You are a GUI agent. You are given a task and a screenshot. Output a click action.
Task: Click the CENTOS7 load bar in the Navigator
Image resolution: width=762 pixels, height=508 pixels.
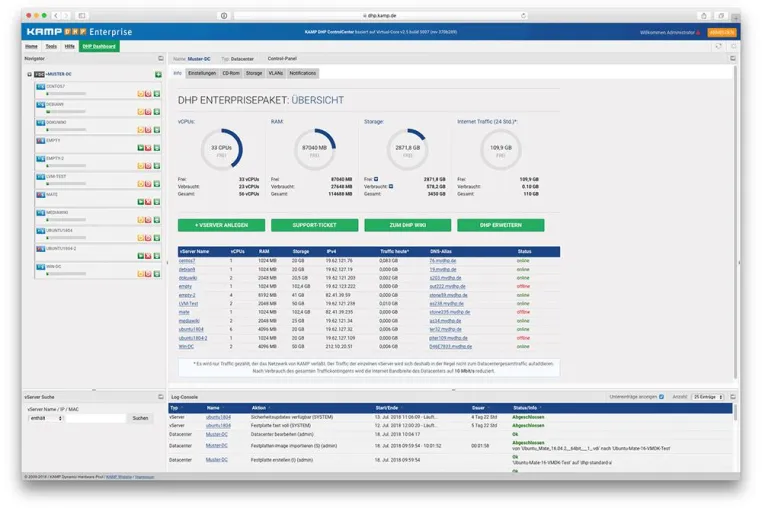[66, 94]
